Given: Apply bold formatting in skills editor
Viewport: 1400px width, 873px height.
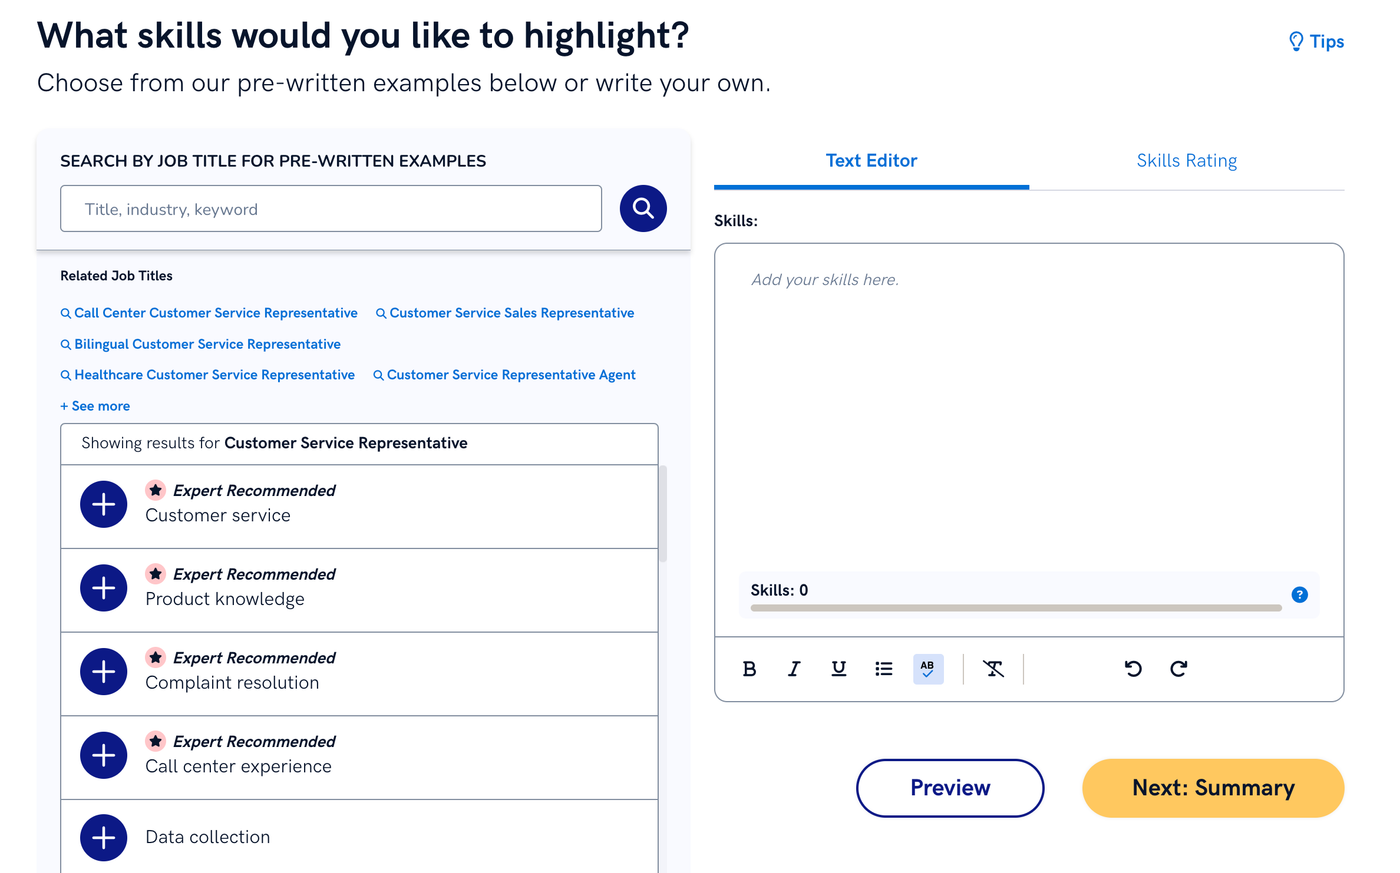Looking at the screenshot, I should click(x=749, y=669).
